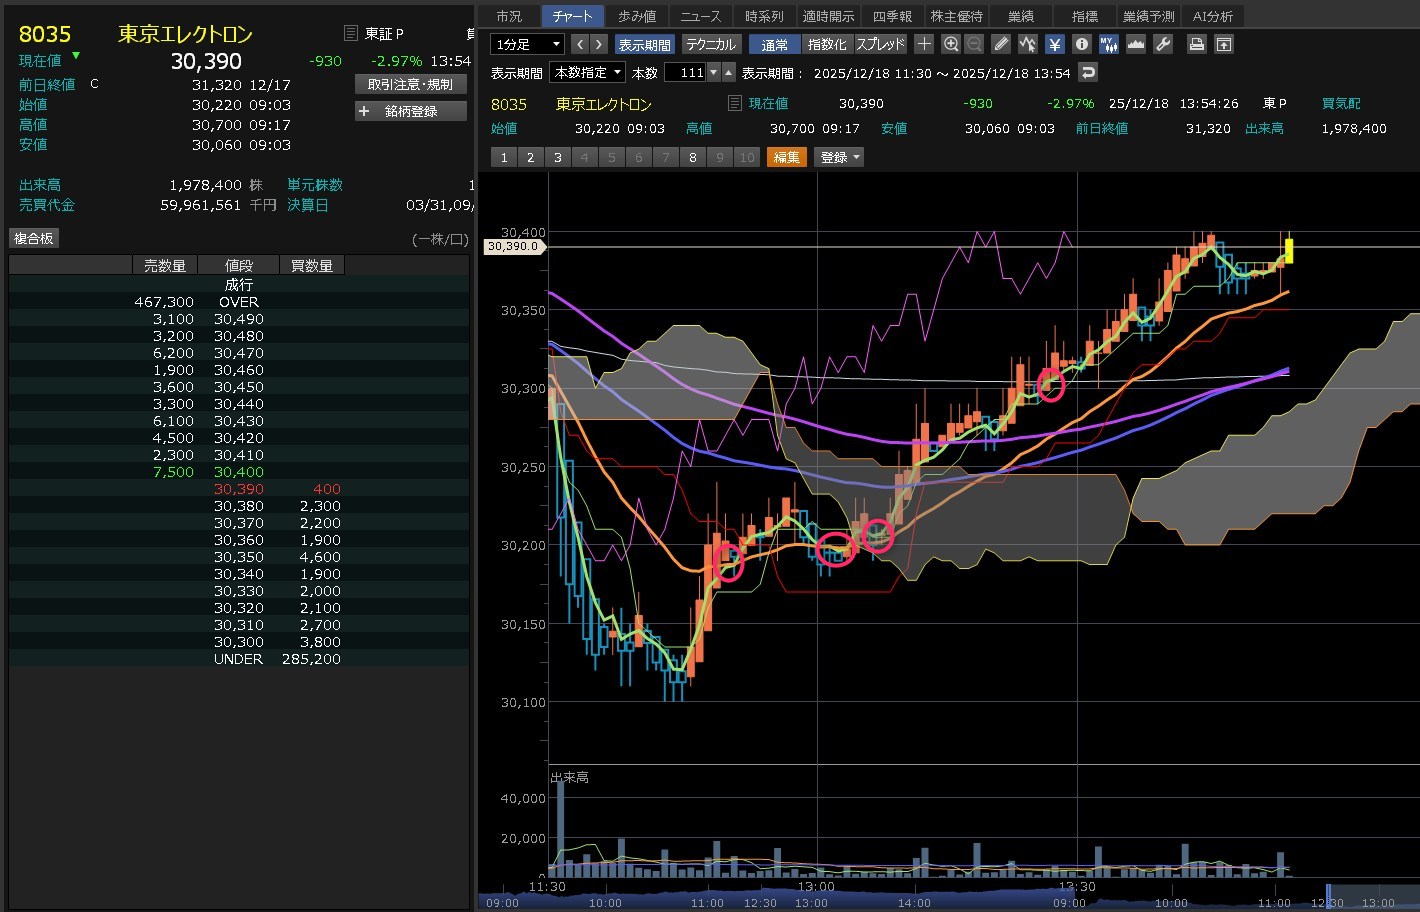
Task: Click the 取引注意・規制 button
Action: [x=411, y=85]
